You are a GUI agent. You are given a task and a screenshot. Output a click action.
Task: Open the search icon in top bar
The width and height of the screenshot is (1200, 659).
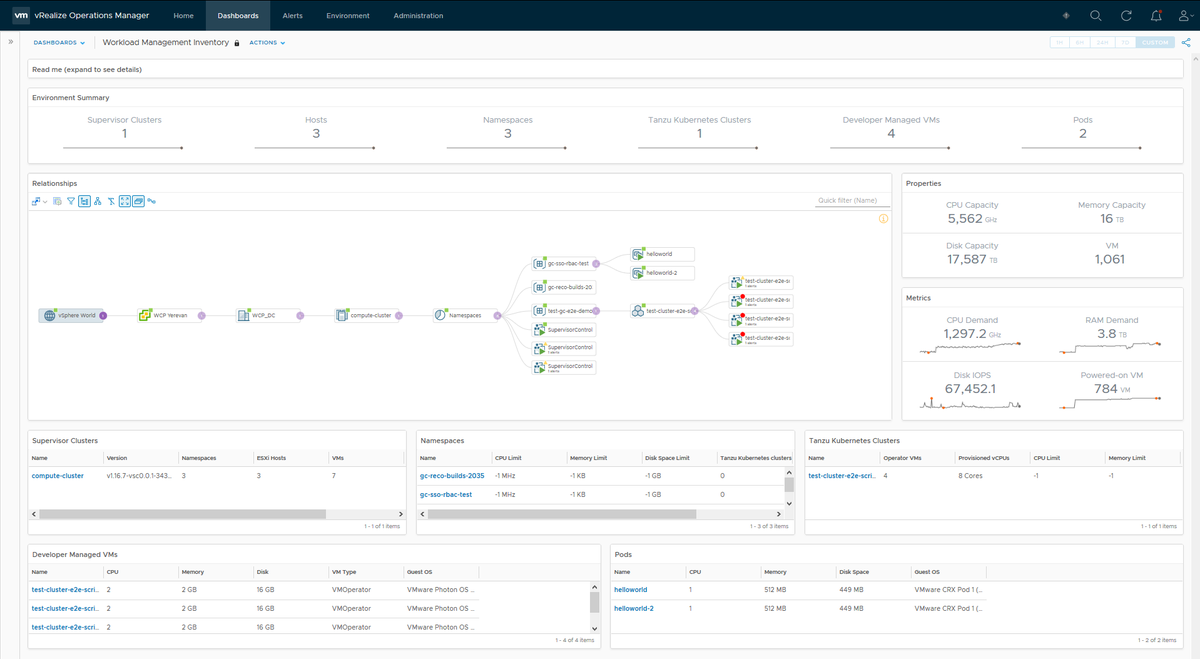point(1096,16)
